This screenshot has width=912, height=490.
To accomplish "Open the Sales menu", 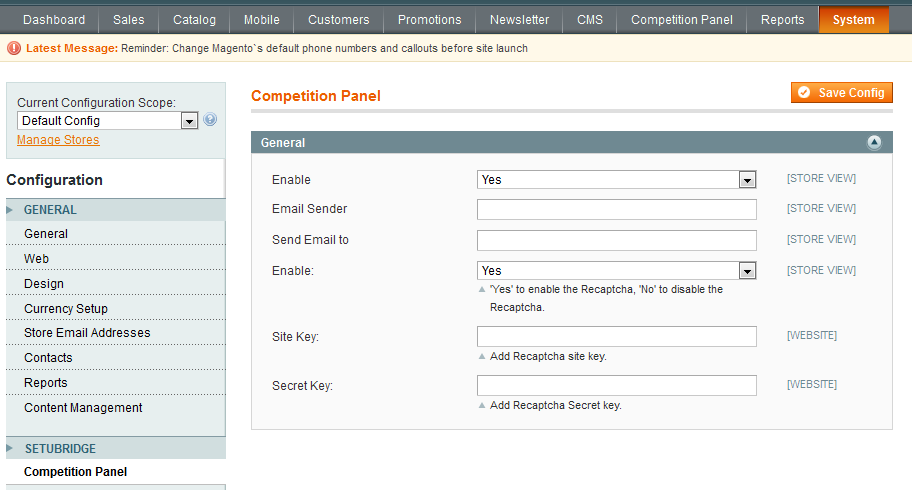I will [x=128, y=20].
